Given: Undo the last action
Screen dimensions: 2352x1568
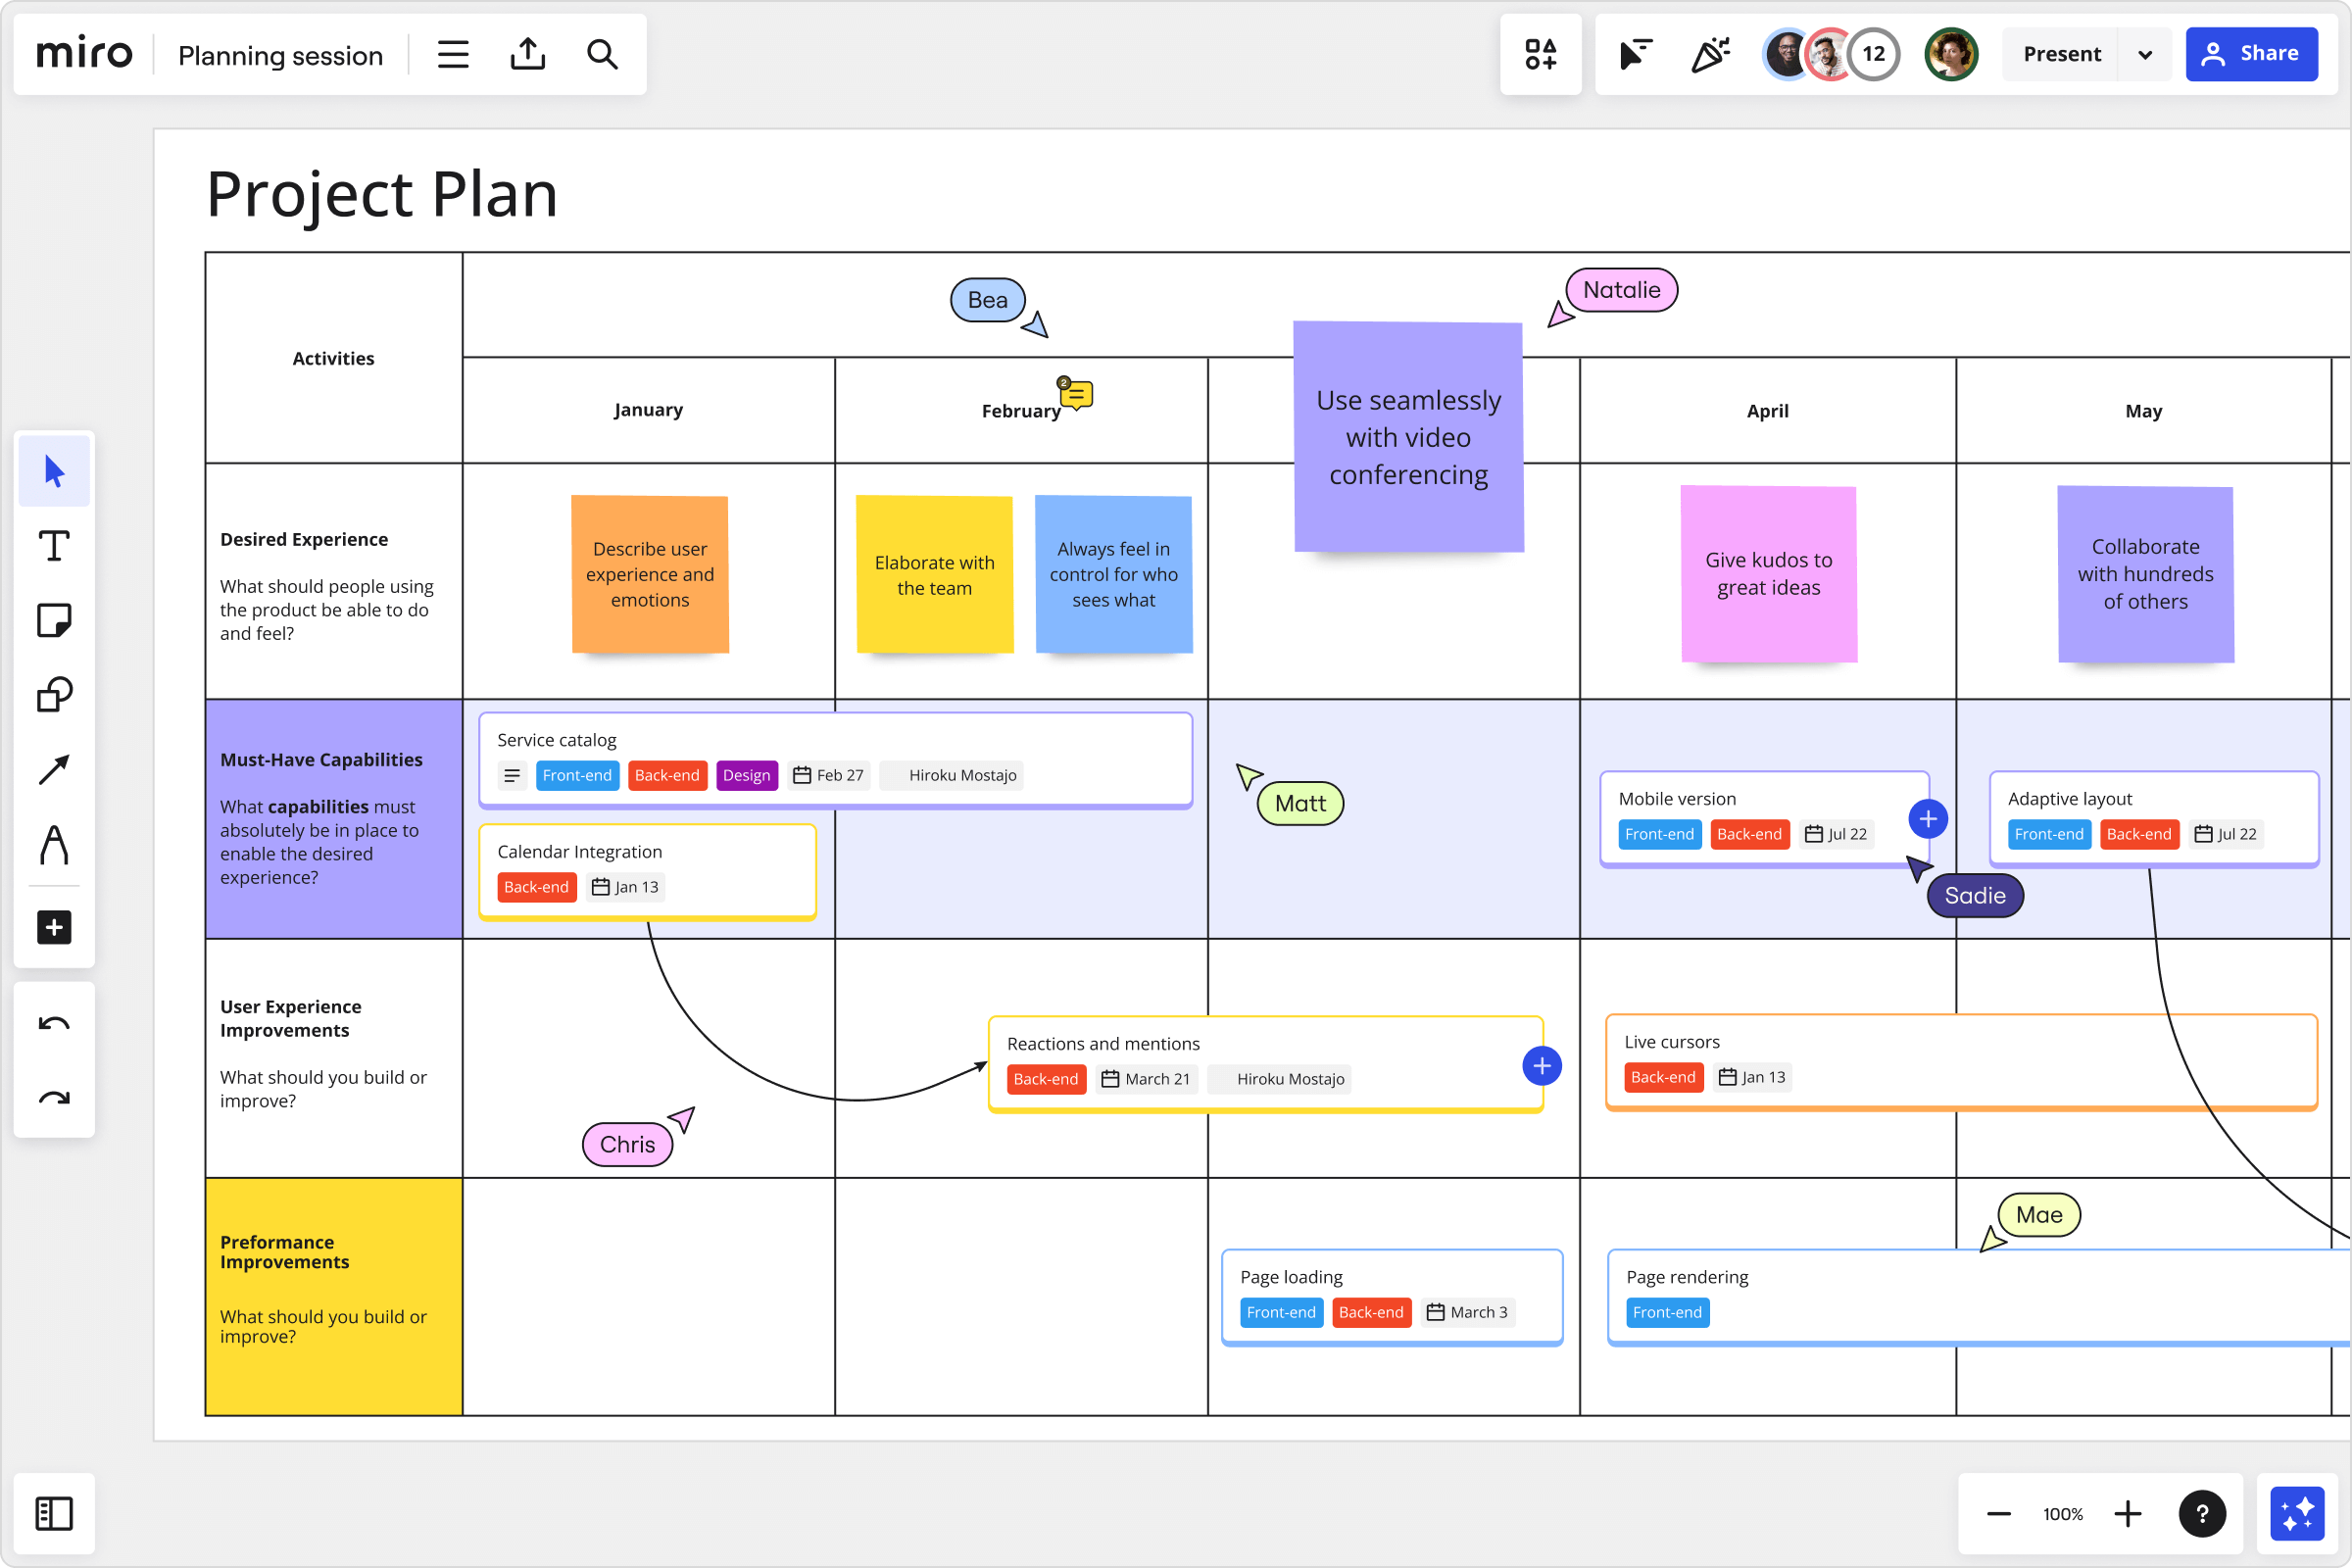Looking at the screenshot, I should (53, 1022).
